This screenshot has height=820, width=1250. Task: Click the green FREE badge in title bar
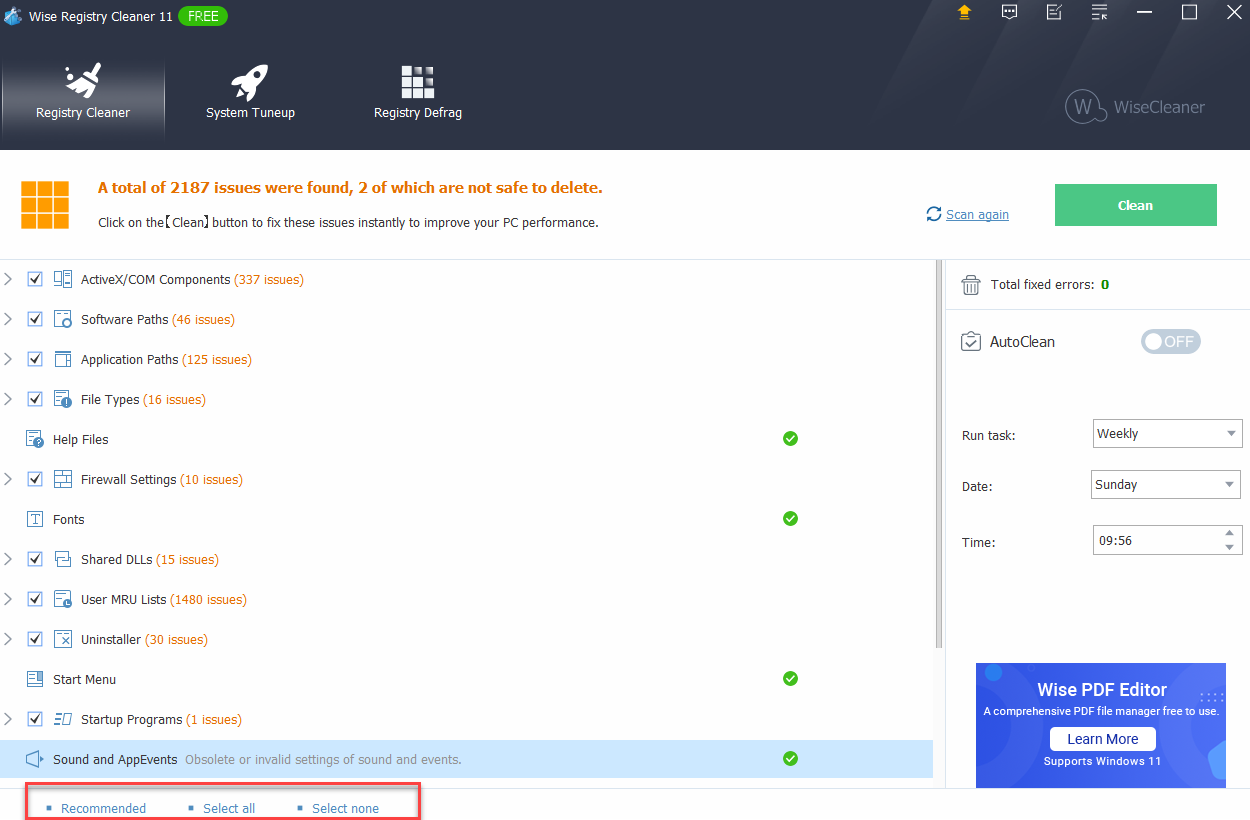click(203, 16)
